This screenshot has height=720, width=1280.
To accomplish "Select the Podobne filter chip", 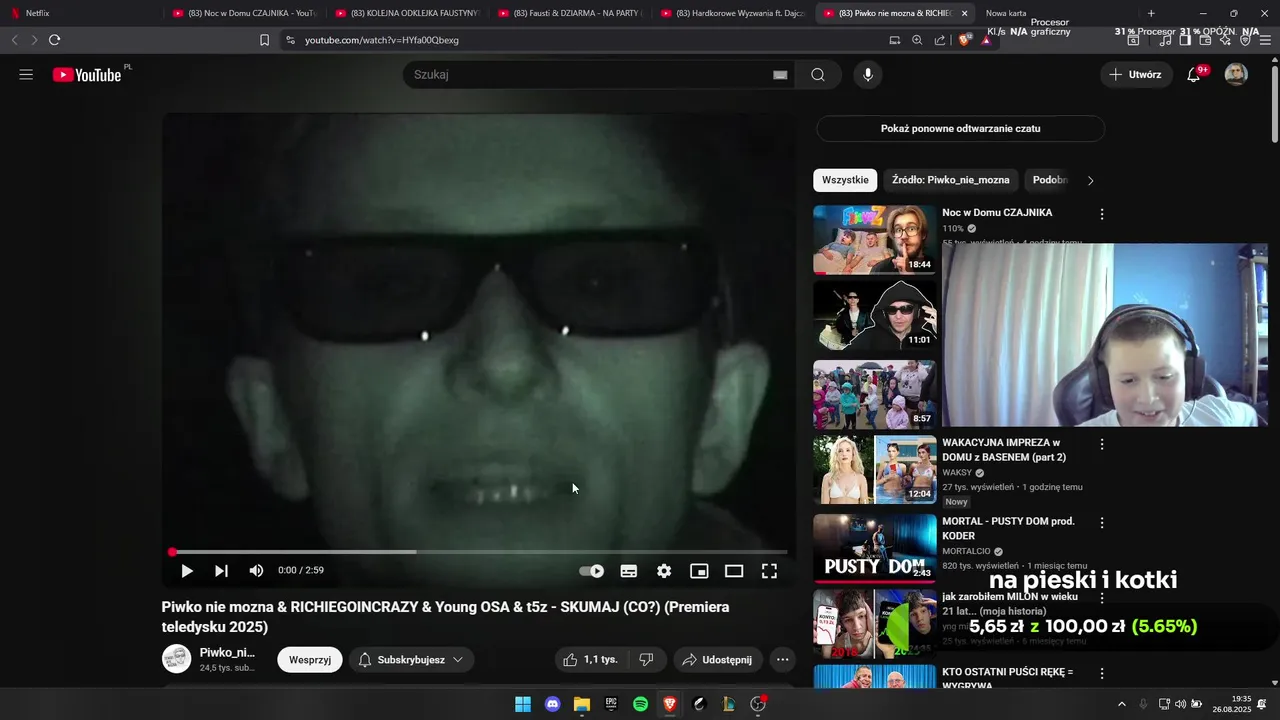I will tap(1048, 180).
